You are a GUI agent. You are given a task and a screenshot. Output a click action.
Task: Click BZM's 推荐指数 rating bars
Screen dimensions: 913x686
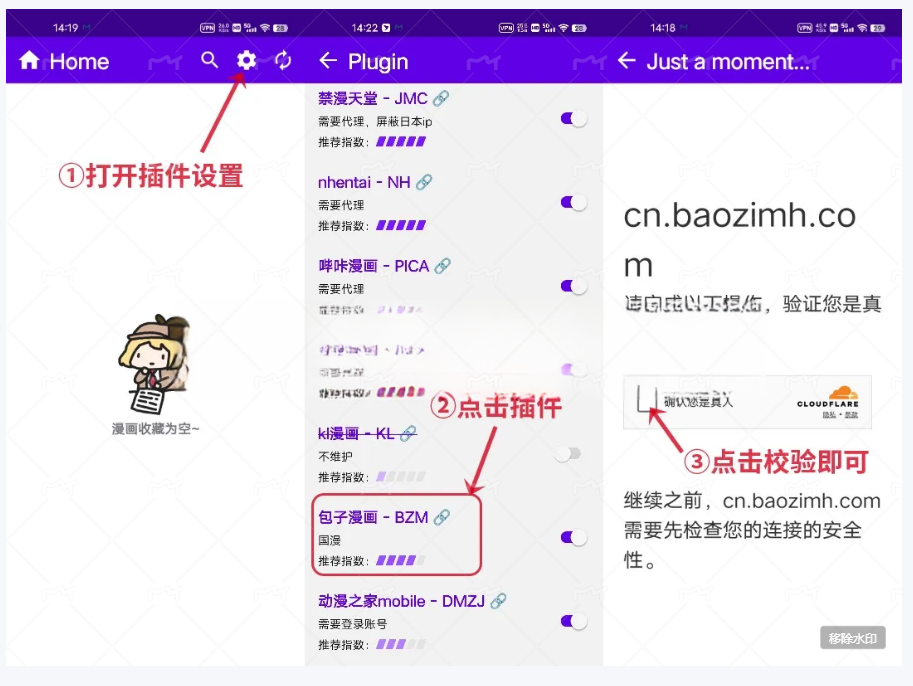click(x=401, y=560)
